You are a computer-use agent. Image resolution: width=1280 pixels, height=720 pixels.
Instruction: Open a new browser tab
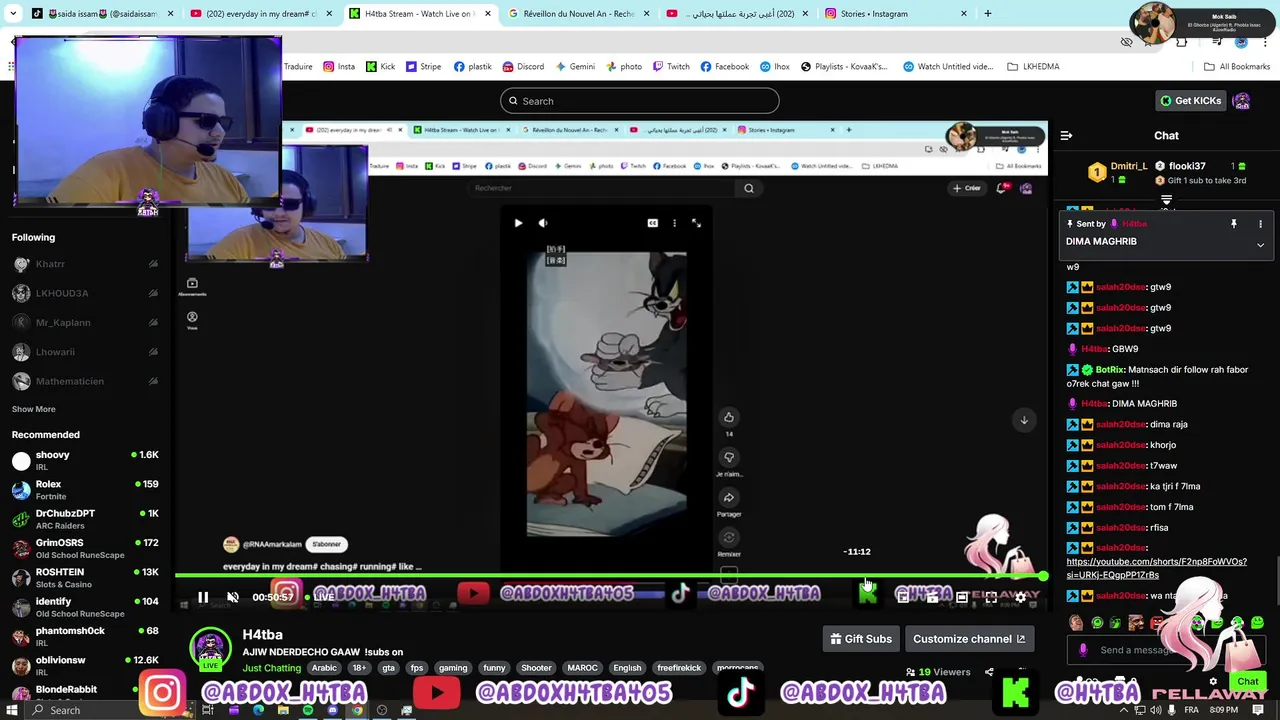988,14
